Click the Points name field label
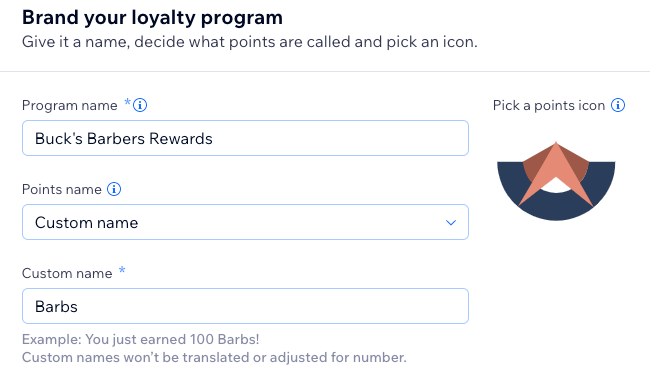The width and height of the screenshot is (650, 377). (62, 189)
